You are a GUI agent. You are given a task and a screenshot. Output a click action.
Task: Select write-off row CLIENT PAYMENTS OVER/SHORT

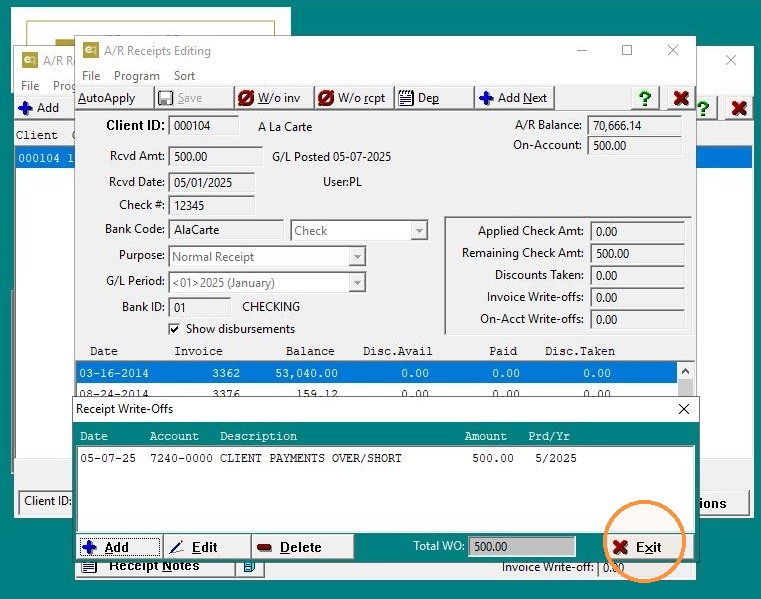385,458
